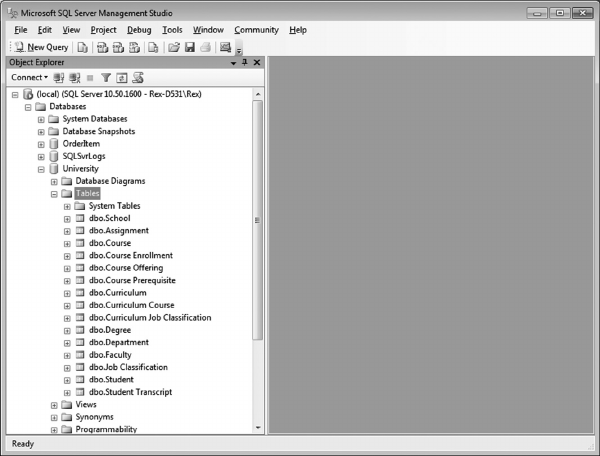Viewport: 600px width, 456px height.
Task: Select dbo.Course Enrollment in the tree
Action: point(130,256)
